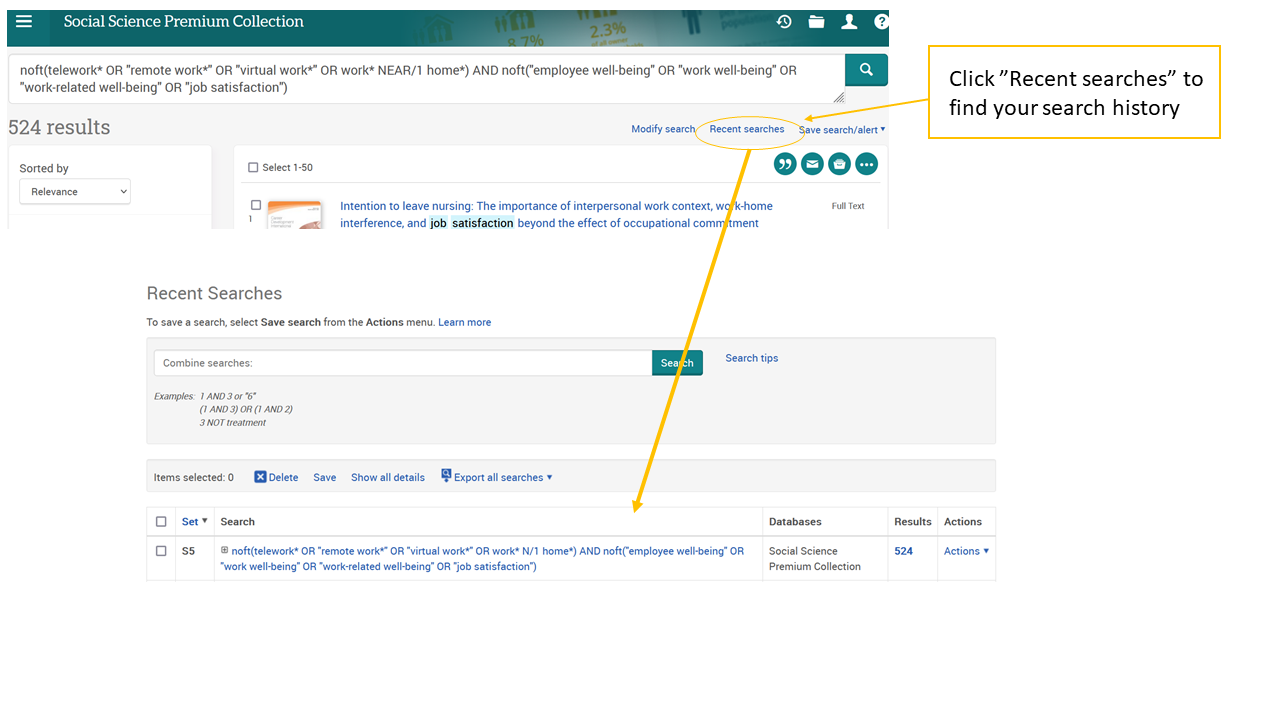
Task: Click the cite quotation marks icon
Action: [785, 164]
